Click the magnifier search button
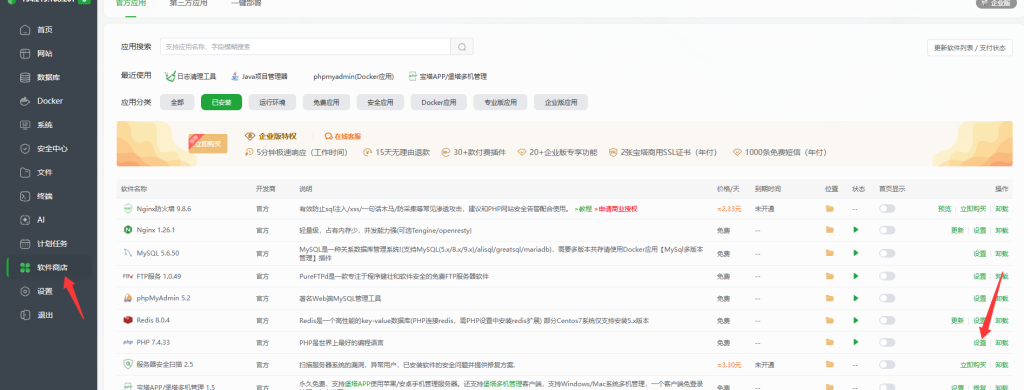The height and width of the screenshot is (390, 1024). (x=462, y=47)
